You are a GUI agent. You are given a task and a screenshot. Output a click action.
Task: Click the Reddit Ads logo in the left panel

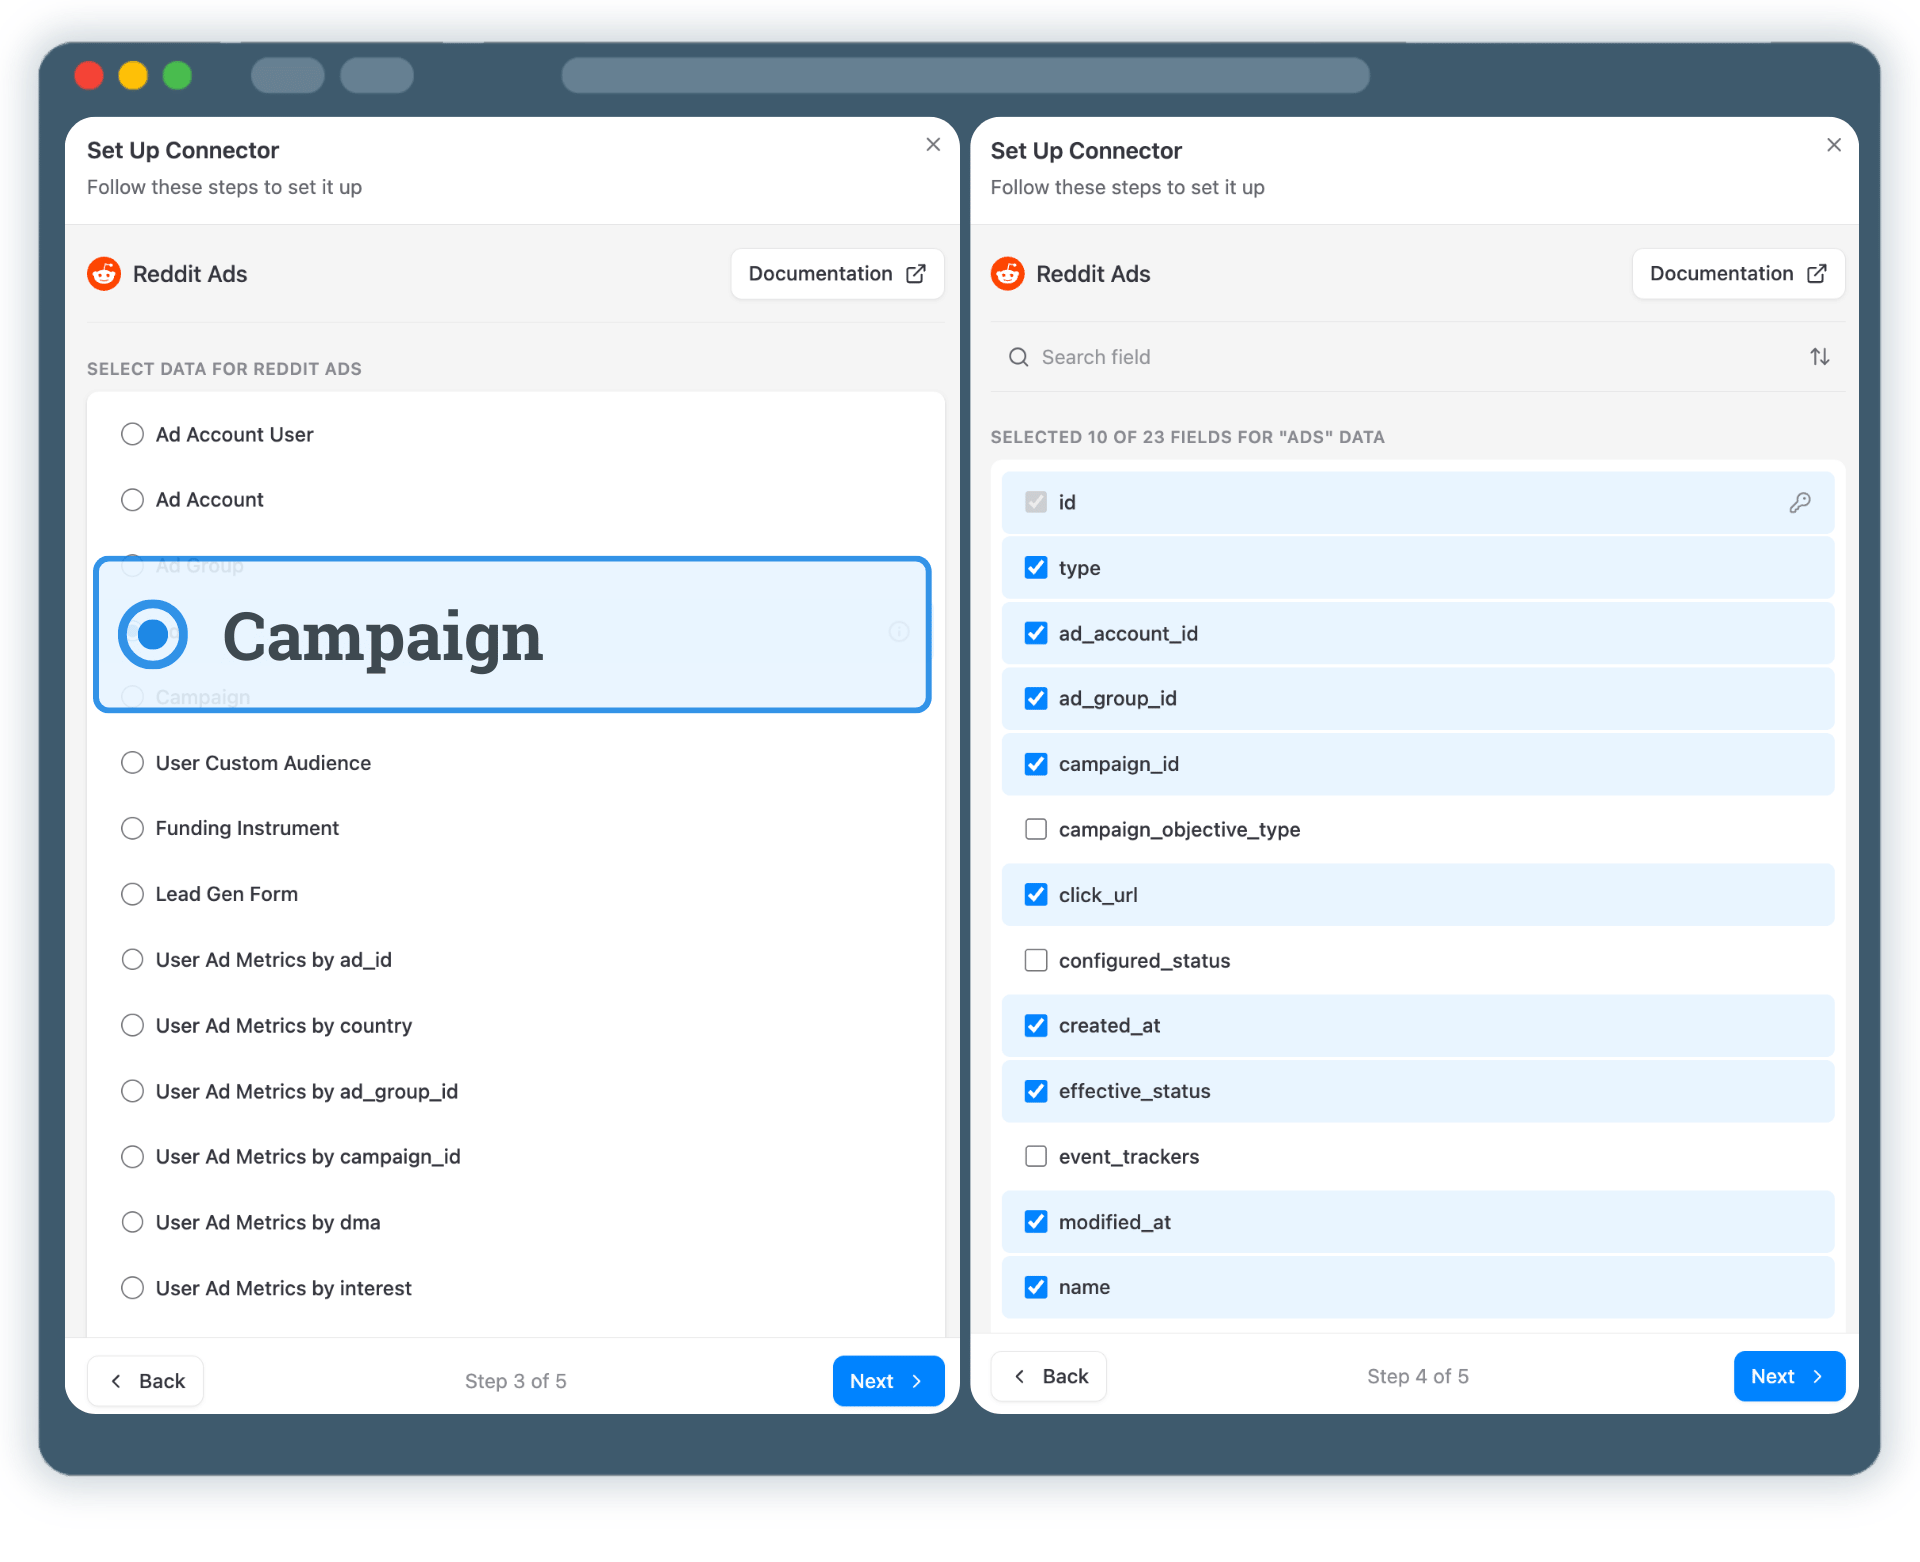coord(104,273)
